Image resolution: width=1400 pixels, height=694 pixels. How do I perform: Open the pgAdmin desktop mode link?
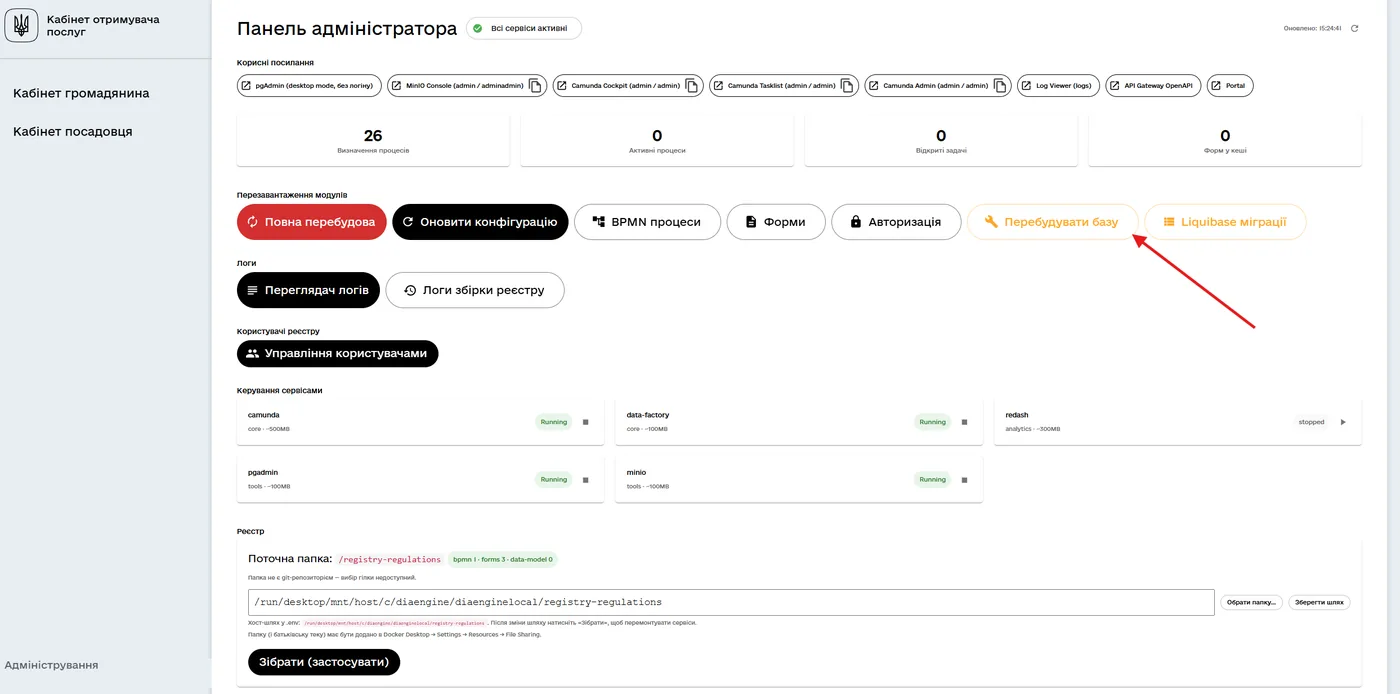pos(308,86)
